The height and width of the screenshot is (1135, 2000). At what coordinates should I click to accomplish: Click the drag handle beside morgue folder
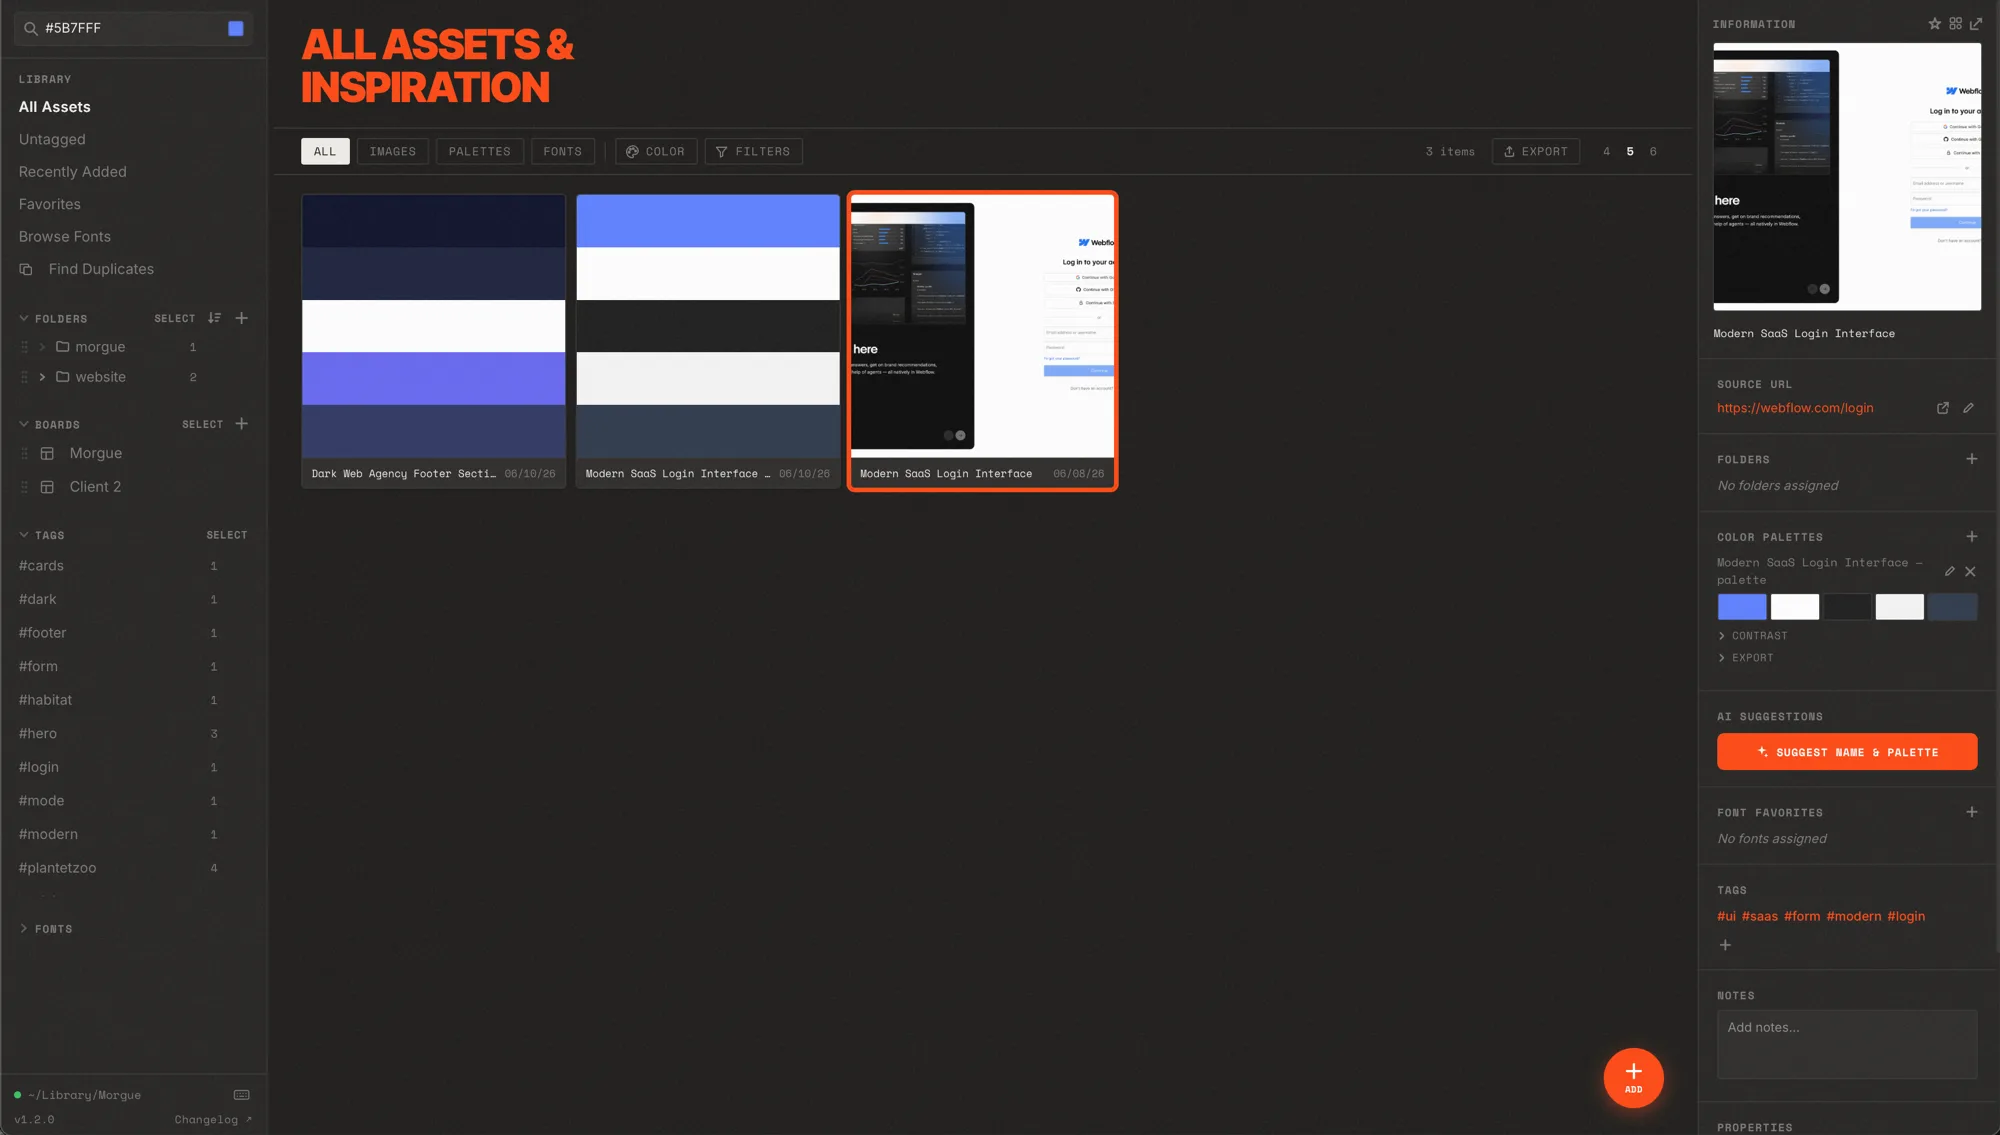pyautogui.click(x=25, y=347)
